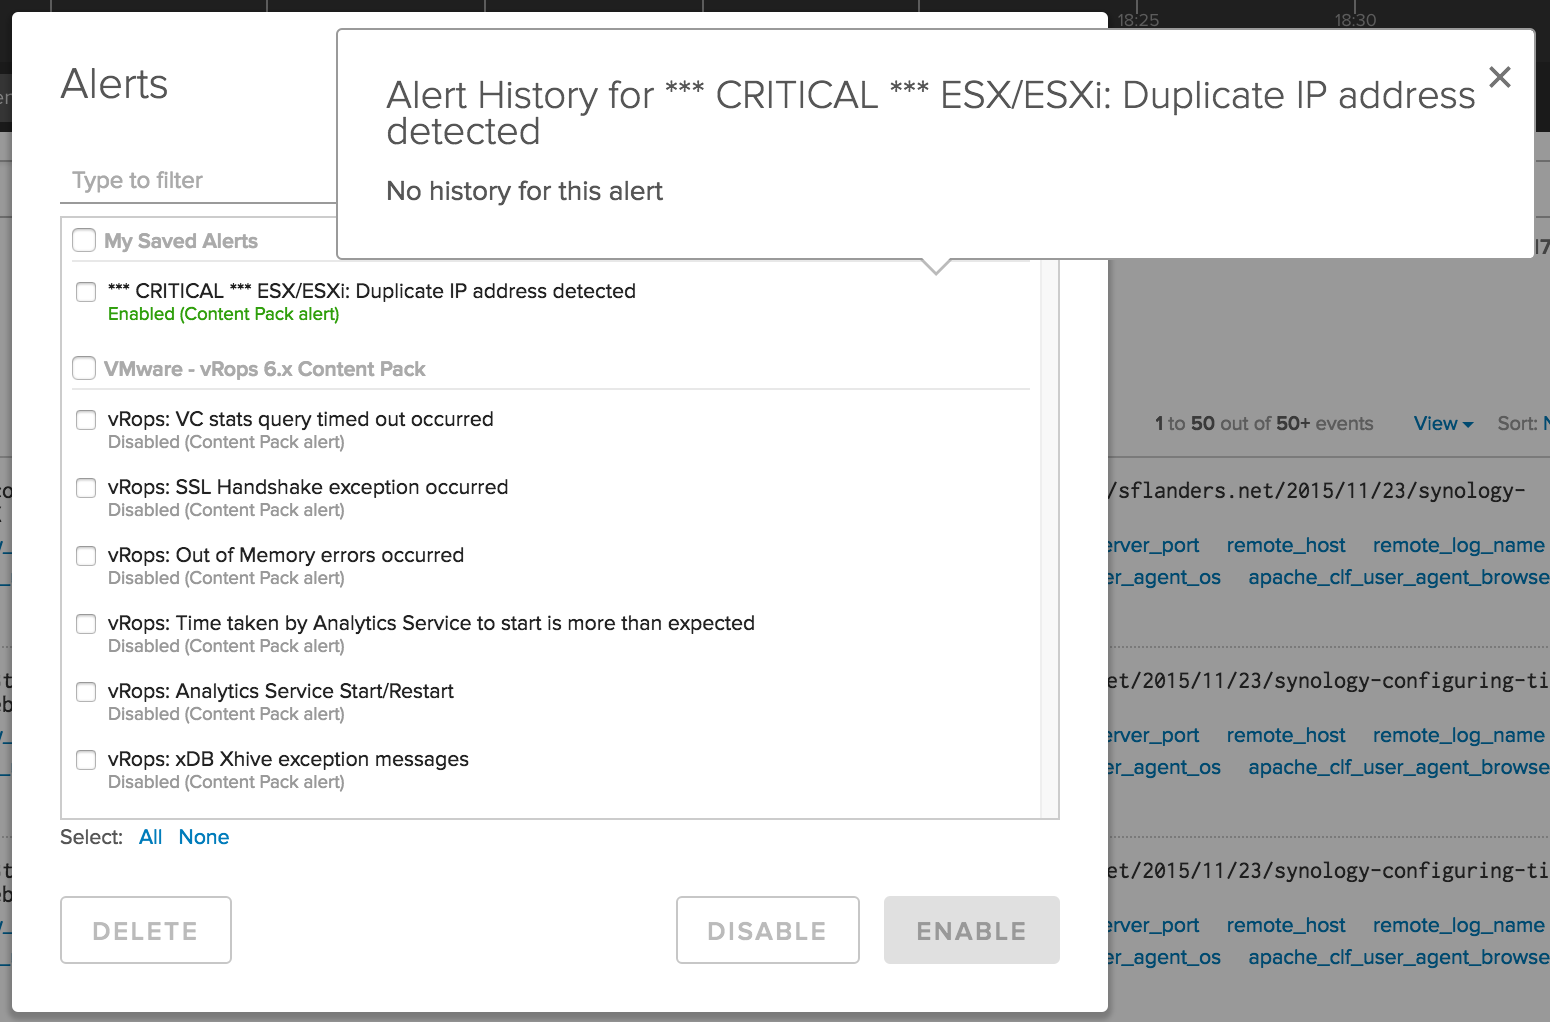This screenshot has width=1550, height=1022.
Task: Open the Sort dropdown
Action: point(1522,423)
